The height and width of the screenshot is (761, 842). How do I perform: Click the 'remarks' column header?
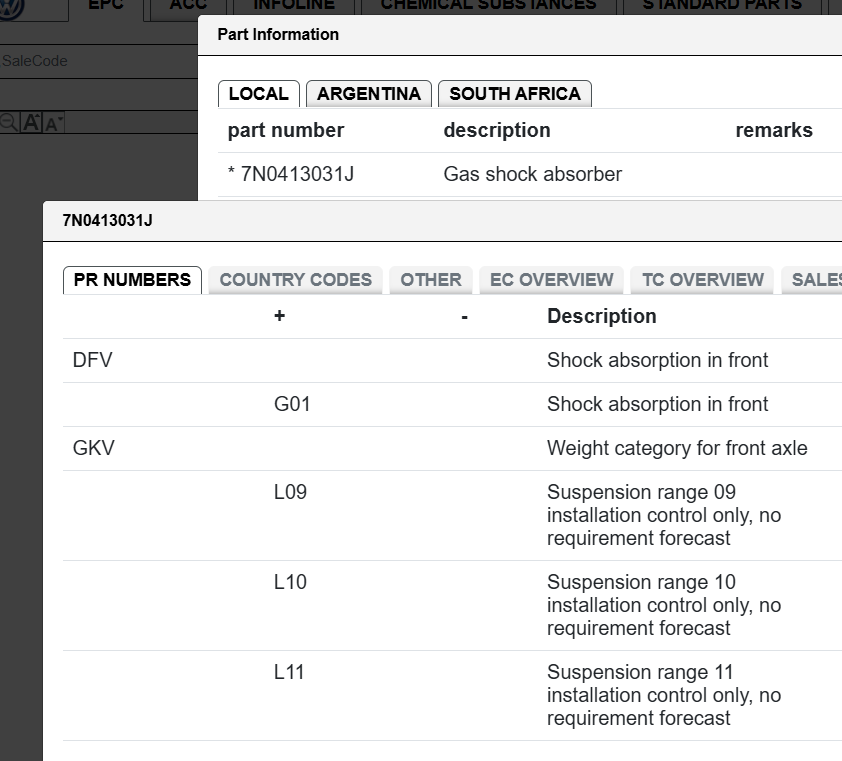[x=774, y=131]
